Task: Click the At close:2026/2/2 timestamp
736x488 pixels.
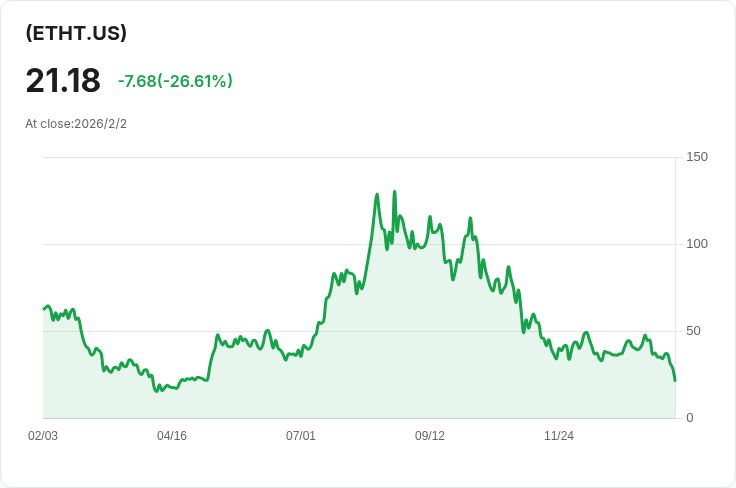Action: click(x=76, y=124)
